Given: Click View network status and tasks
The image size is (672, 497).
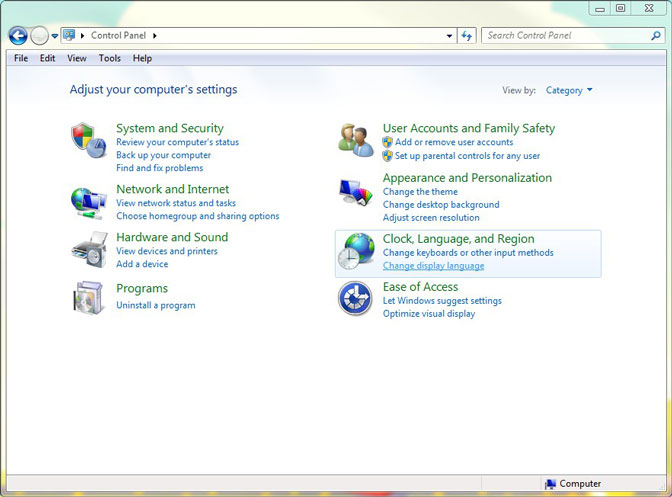Looking at the screenshot, I should click(x=176, y=203).
